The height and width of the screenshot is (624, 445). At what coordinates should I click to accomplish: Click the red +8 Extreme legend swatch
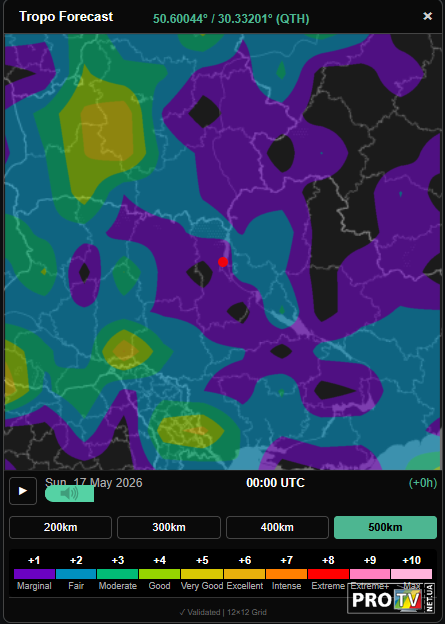click(328, 574)
